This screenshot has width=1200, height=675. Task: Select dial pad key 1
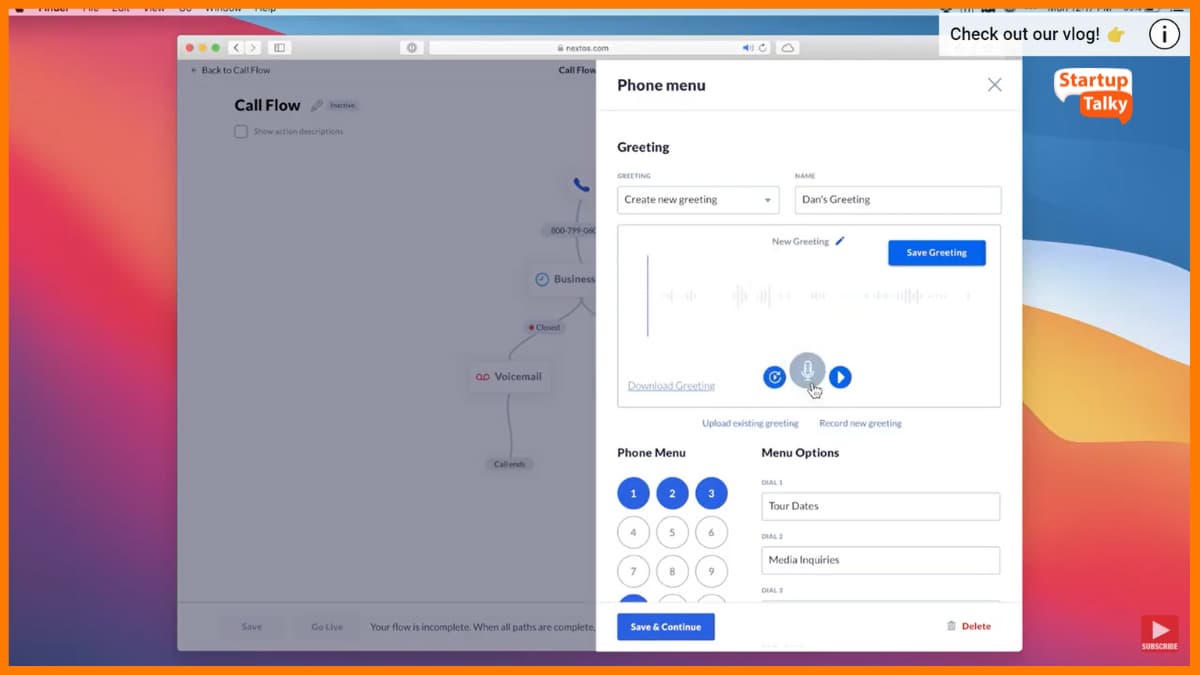click(633, 493)
